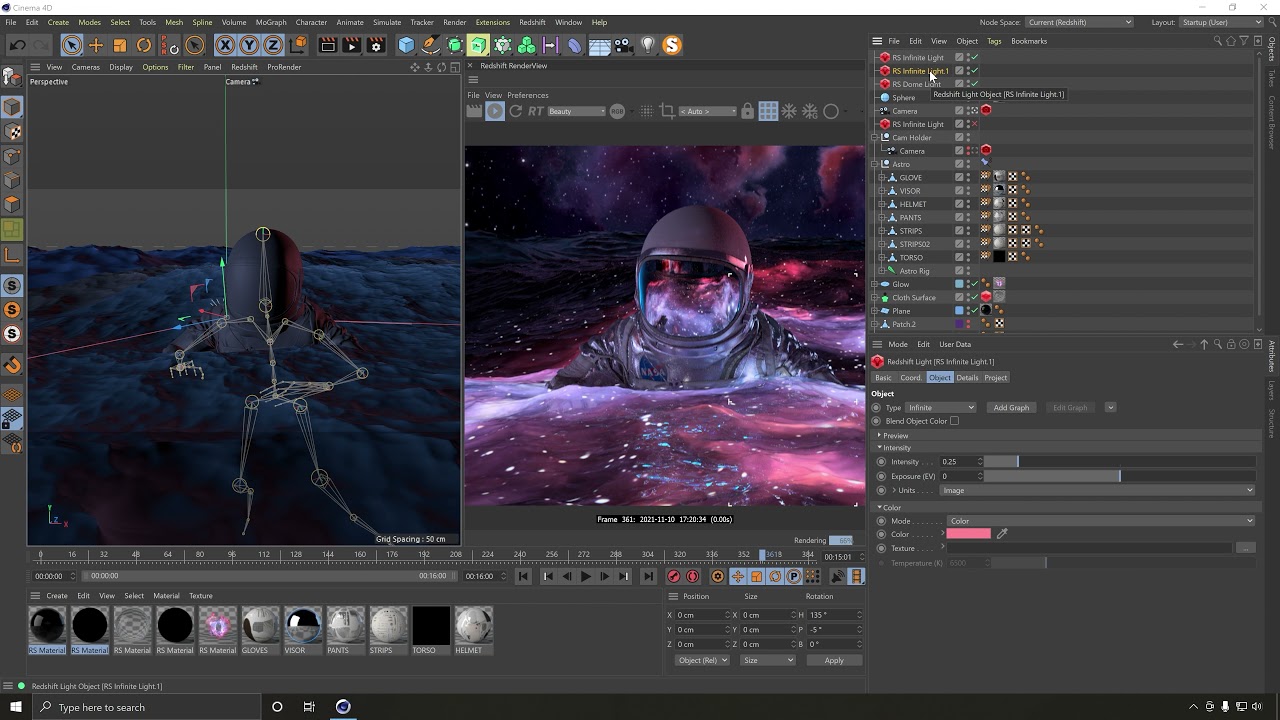
Task: Open Edit Render Settings icon
Action: pyautogui.click(x=376, y=45)
